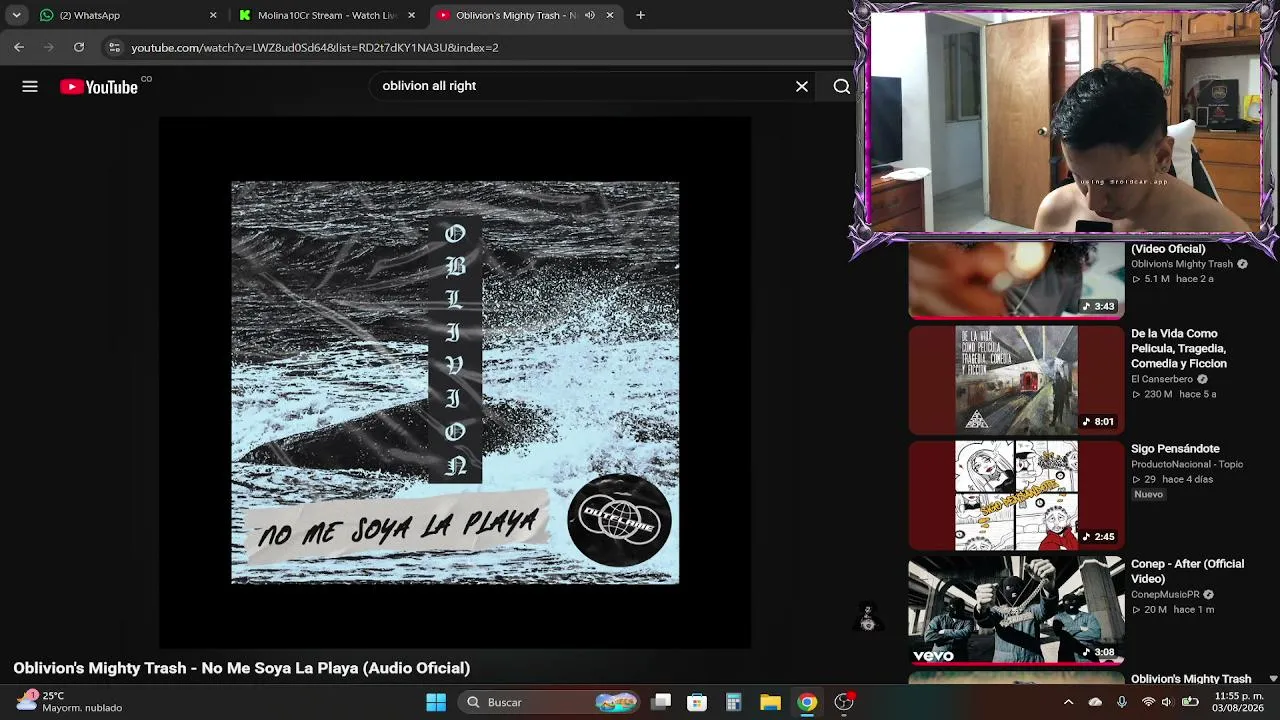This screenshot has width=1280, height=720.
Task: Open Task View on the taskbar
Action: (x=661, y=702)
